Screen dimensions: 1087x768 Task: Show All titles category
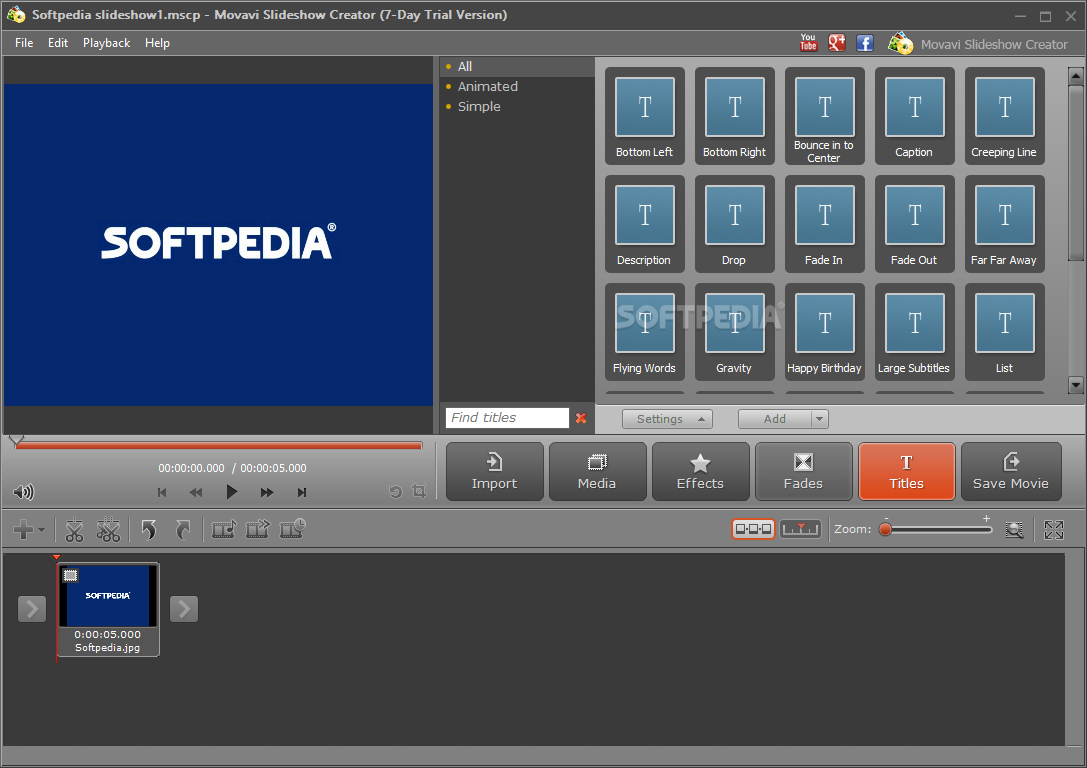pyautogui.click(x=517, y=67)
